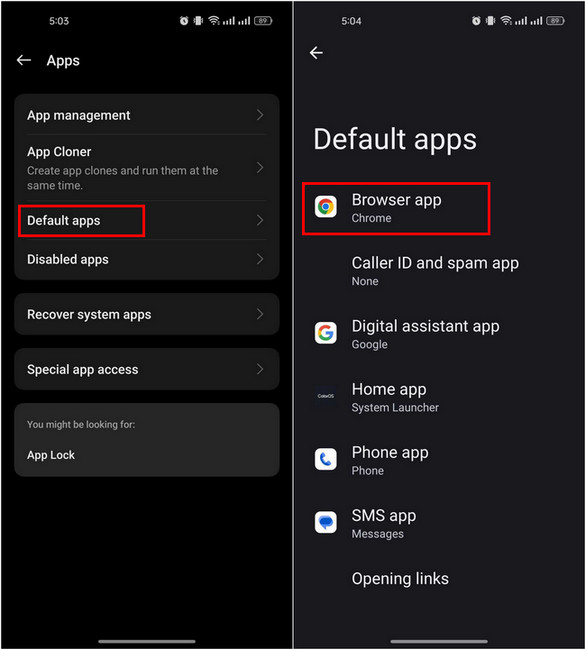
Task: Tap the alarm icon in right status bar
Action: pyautogui.click(x=476, y=21)
